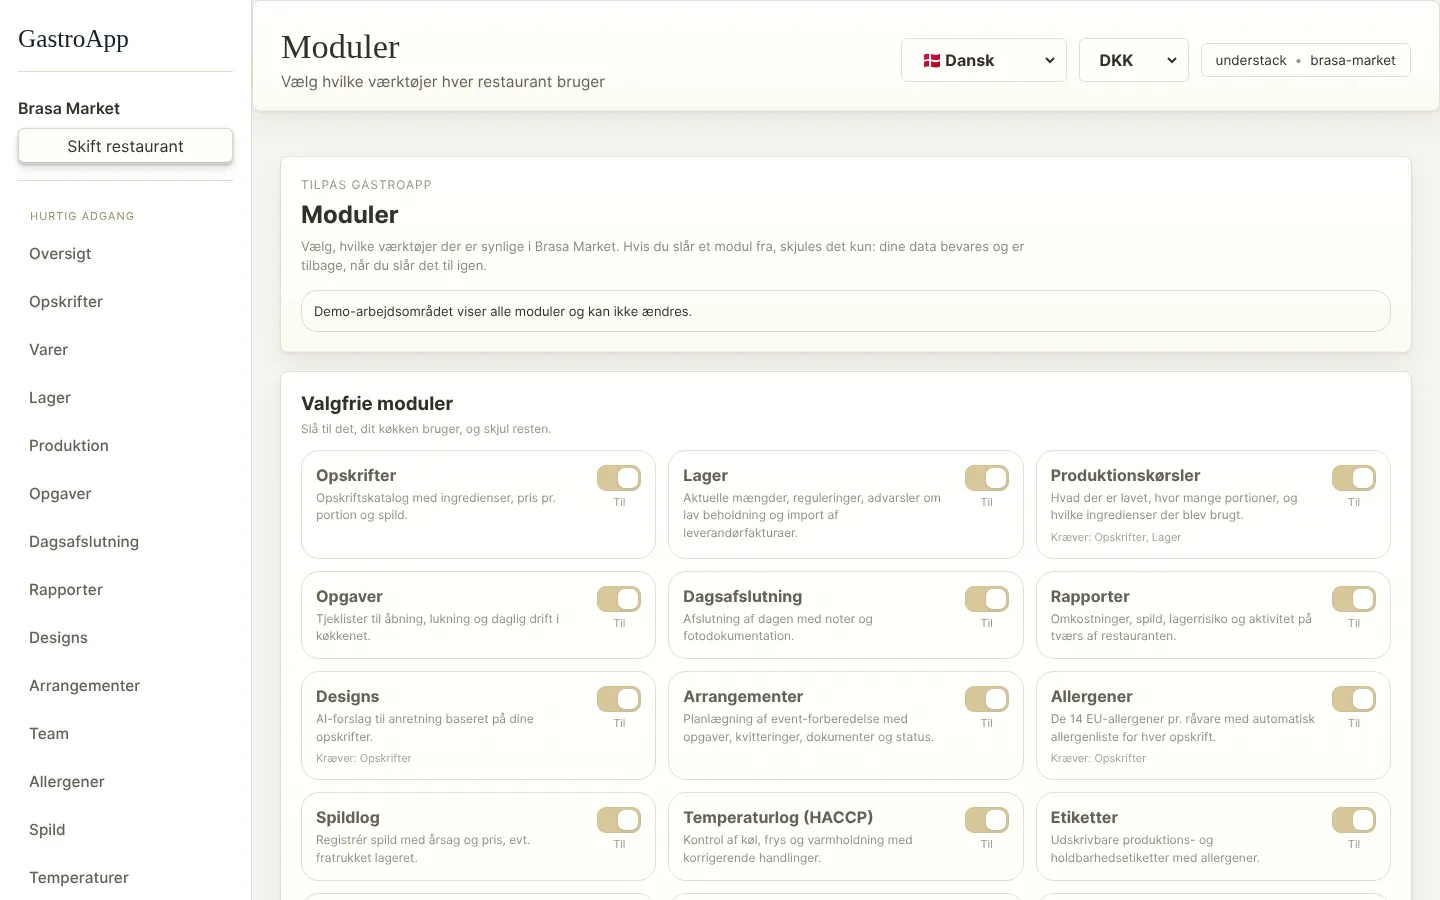Screen dimensions: 1440x900
Task: Click the Brasa Market restaurant name
Action: (x=69, y=108)
